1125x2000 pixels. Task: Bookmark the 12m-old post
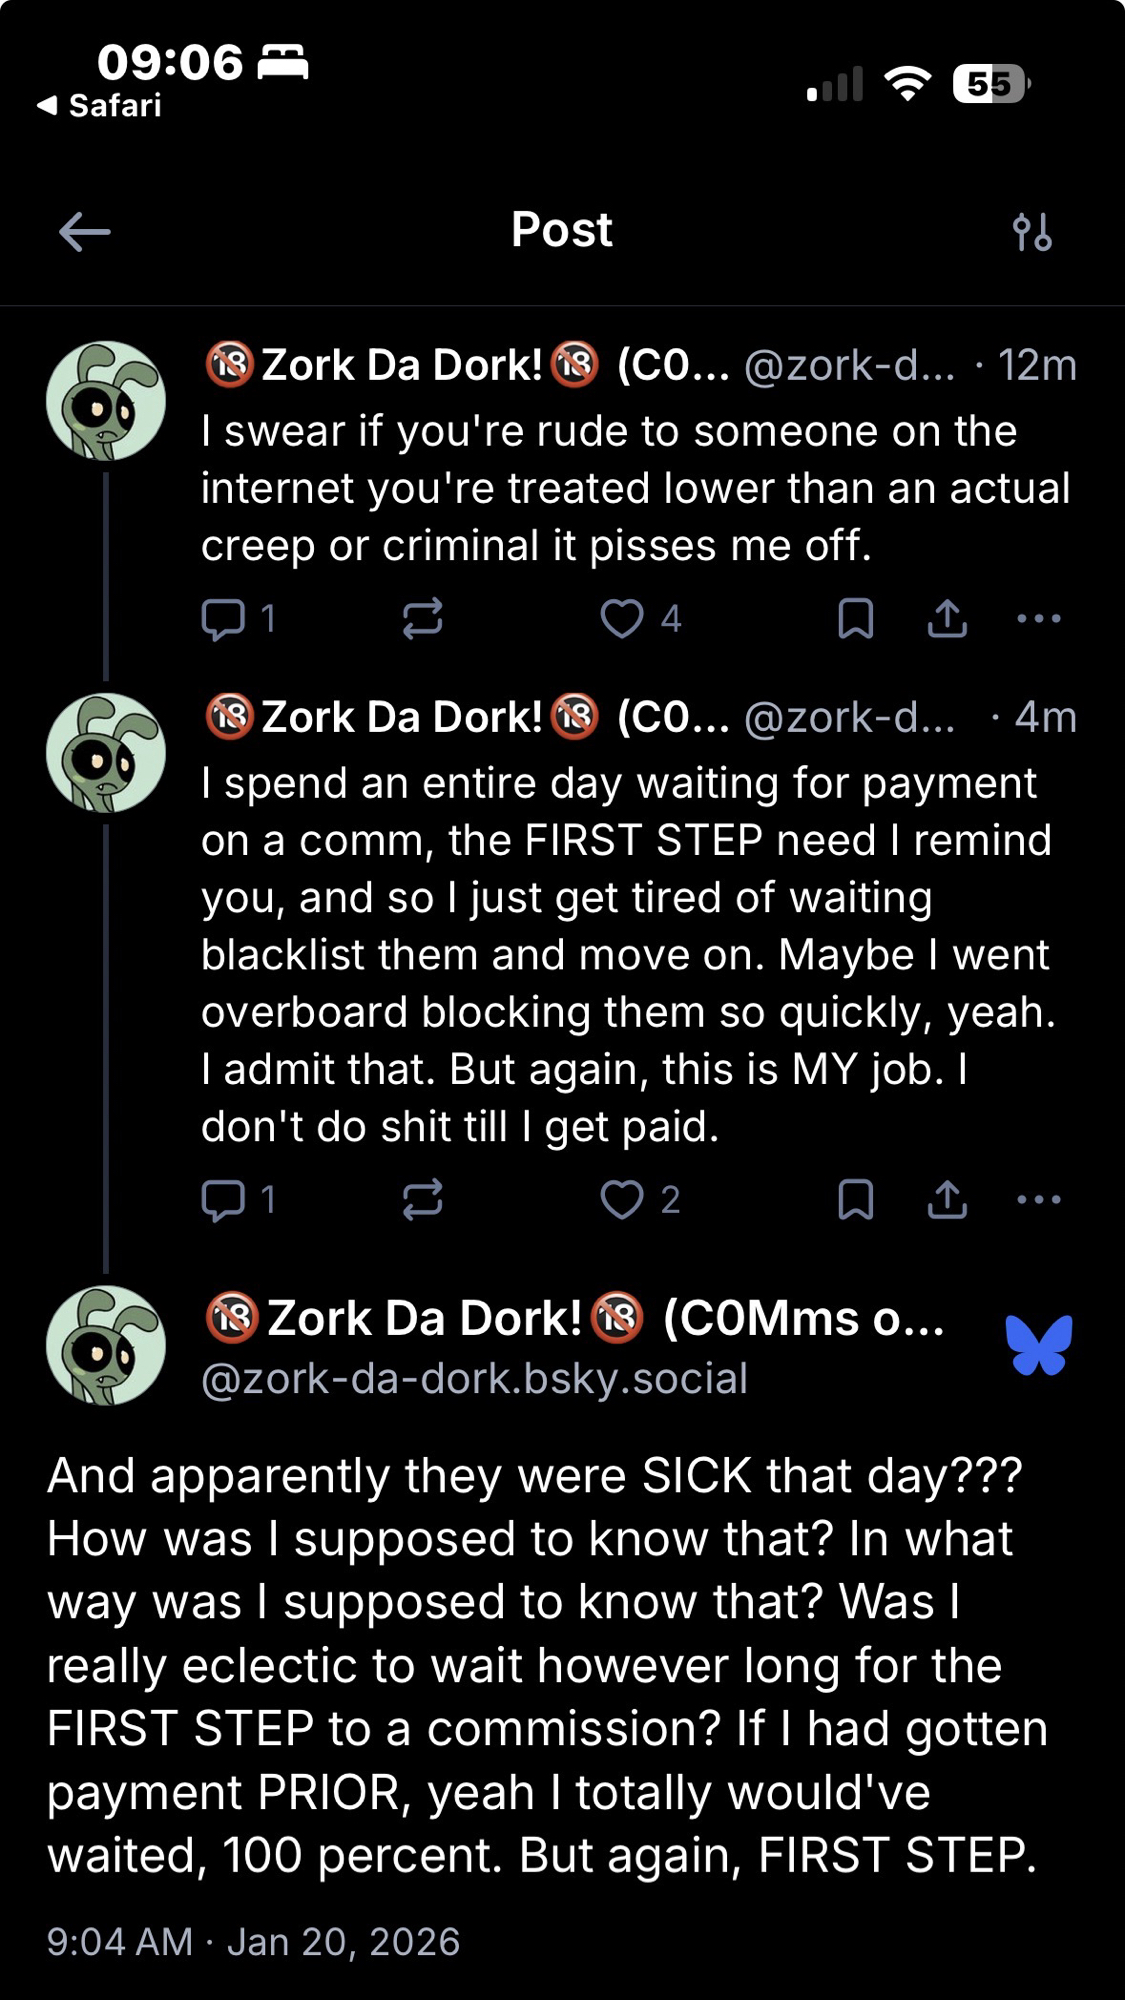[x=855, y=619]
